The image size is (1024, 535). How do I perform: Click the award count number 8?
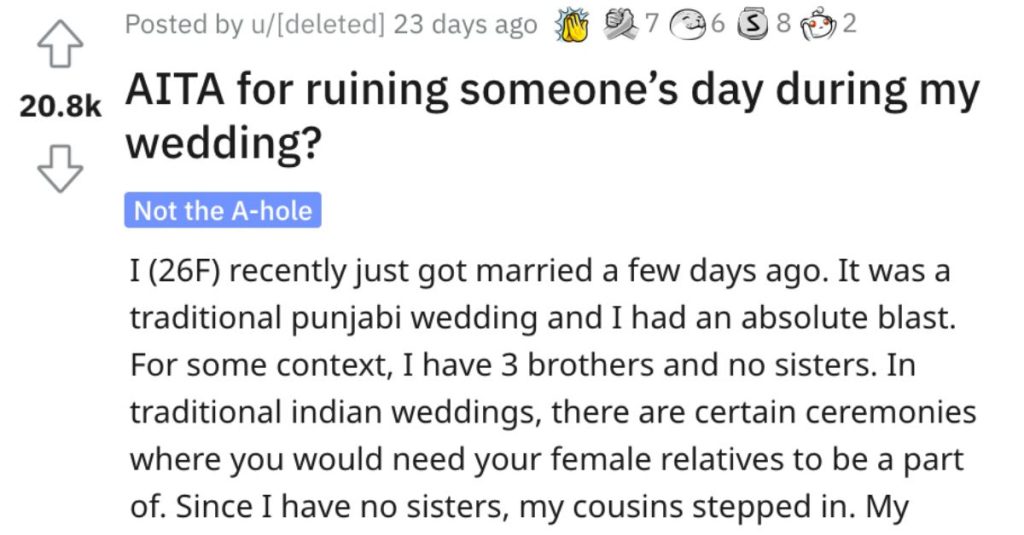click(783, 23)
